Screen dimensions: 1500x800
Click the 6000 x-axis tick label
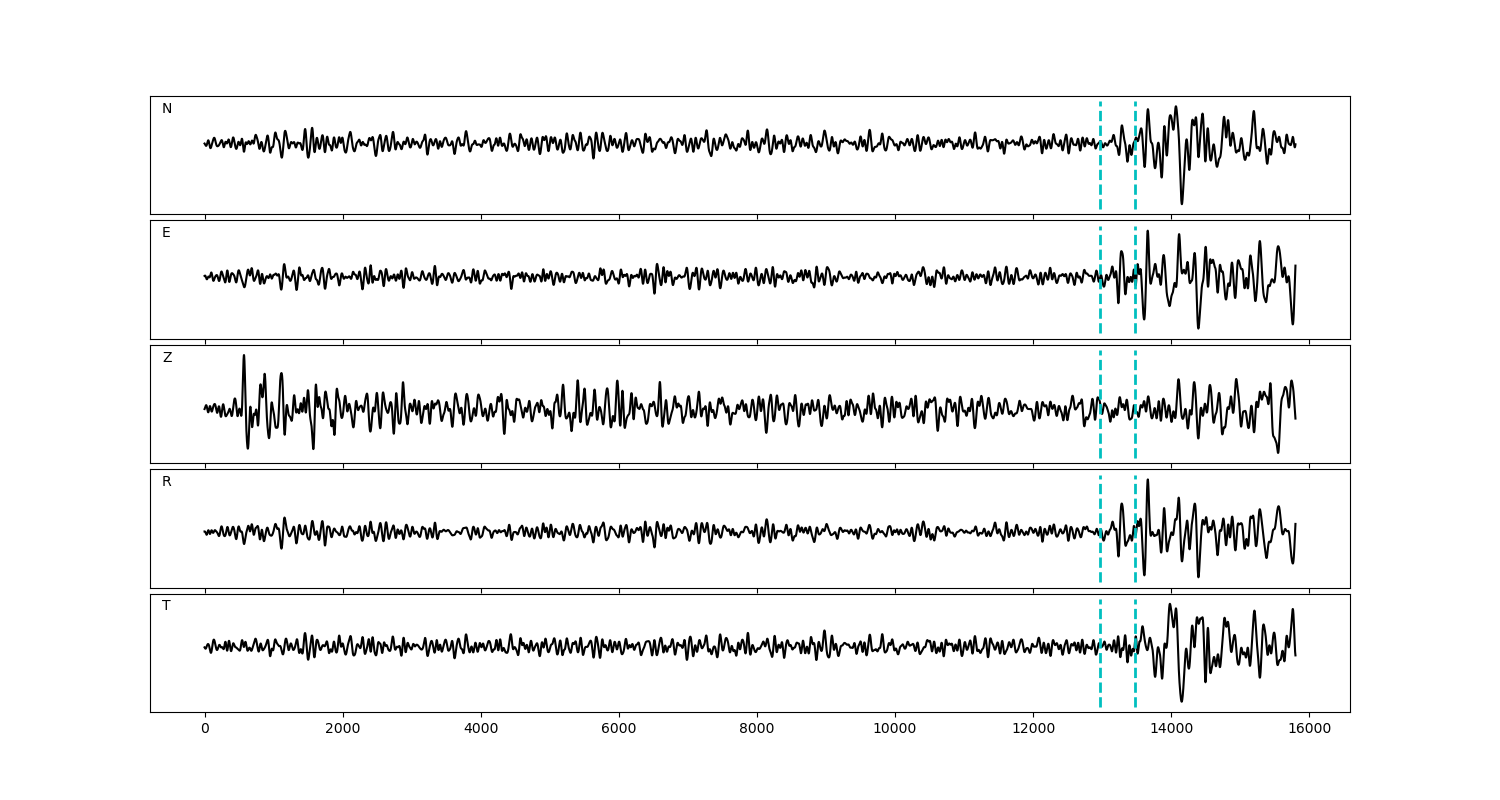tap(619, 730)
